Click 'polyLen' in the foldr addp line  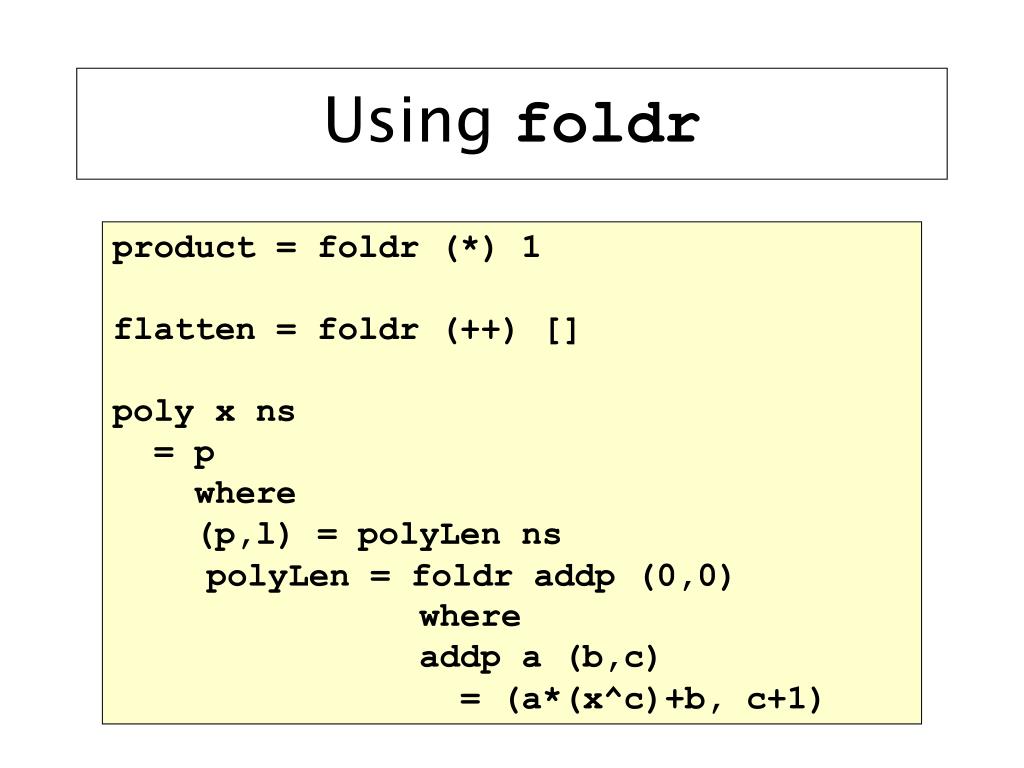278,577
